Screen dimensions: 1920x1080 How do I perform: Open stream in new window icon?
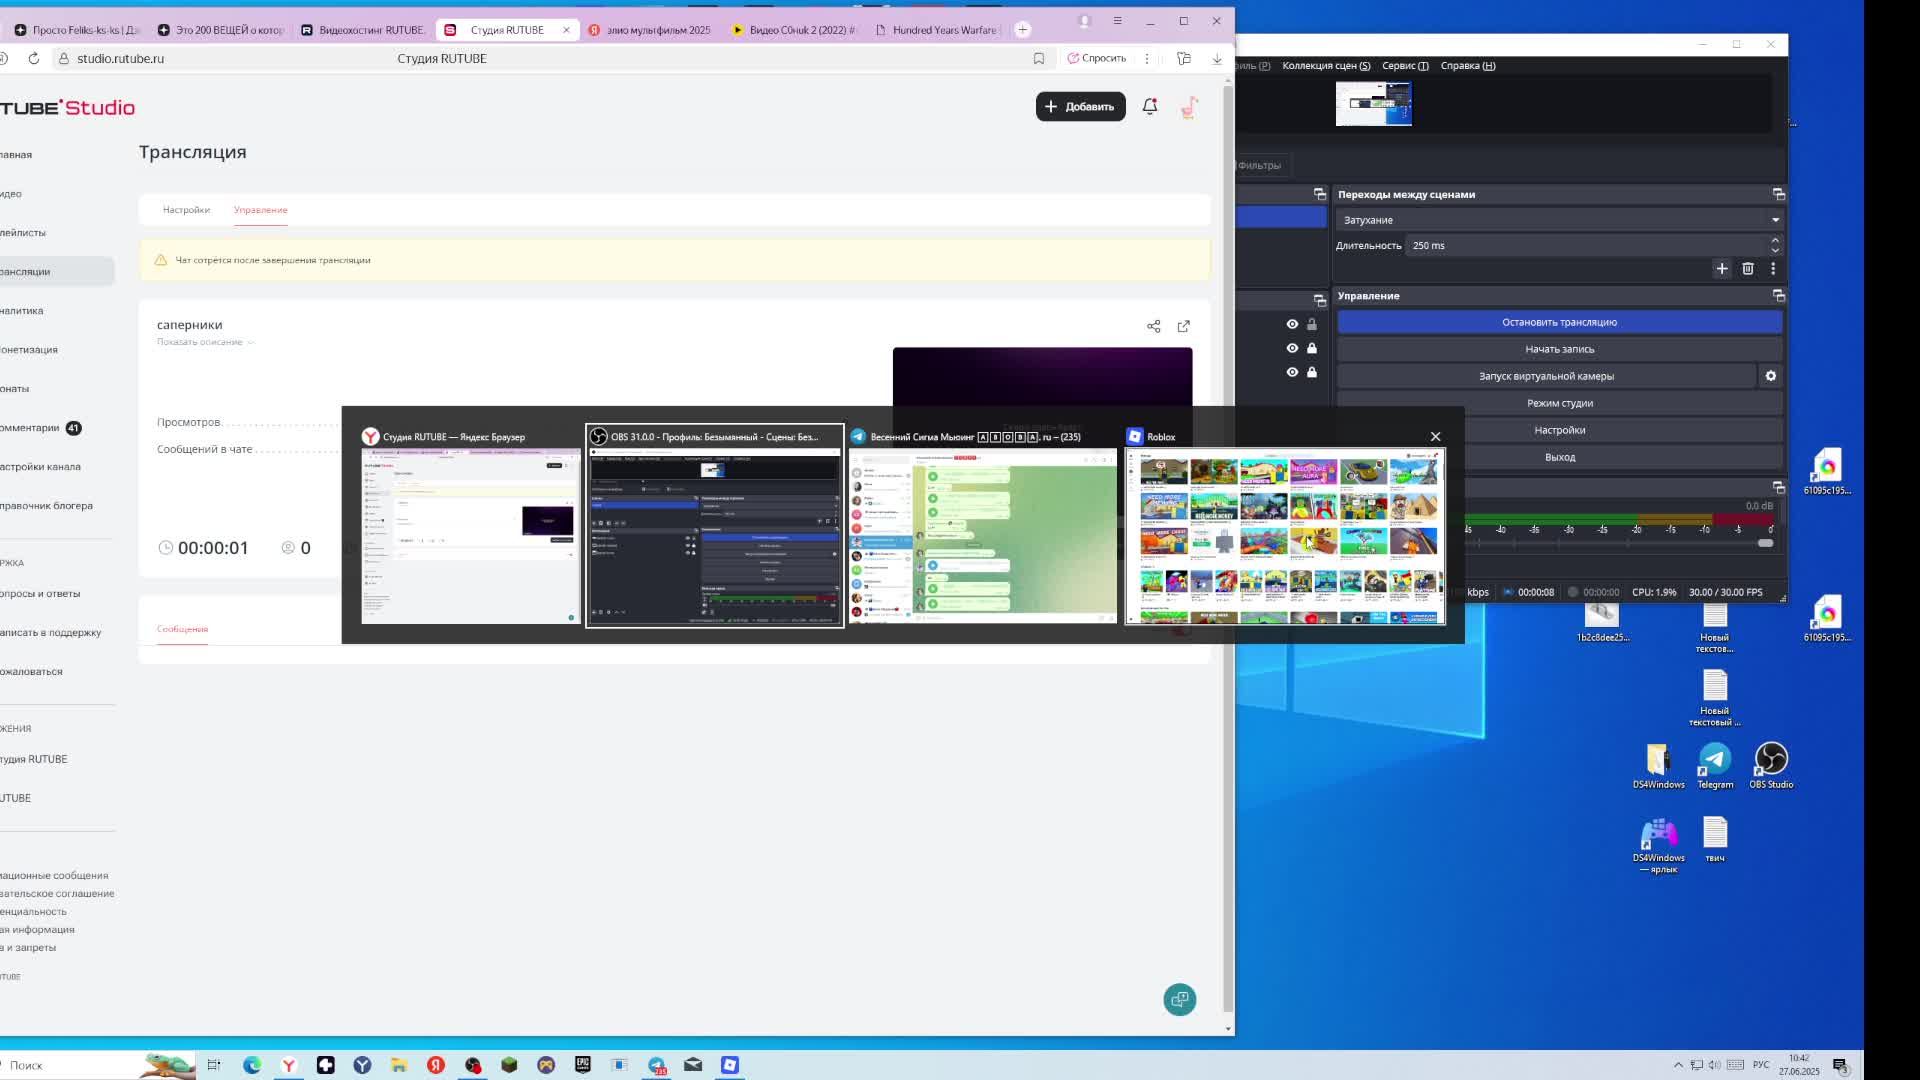[x=1184, y=327]
